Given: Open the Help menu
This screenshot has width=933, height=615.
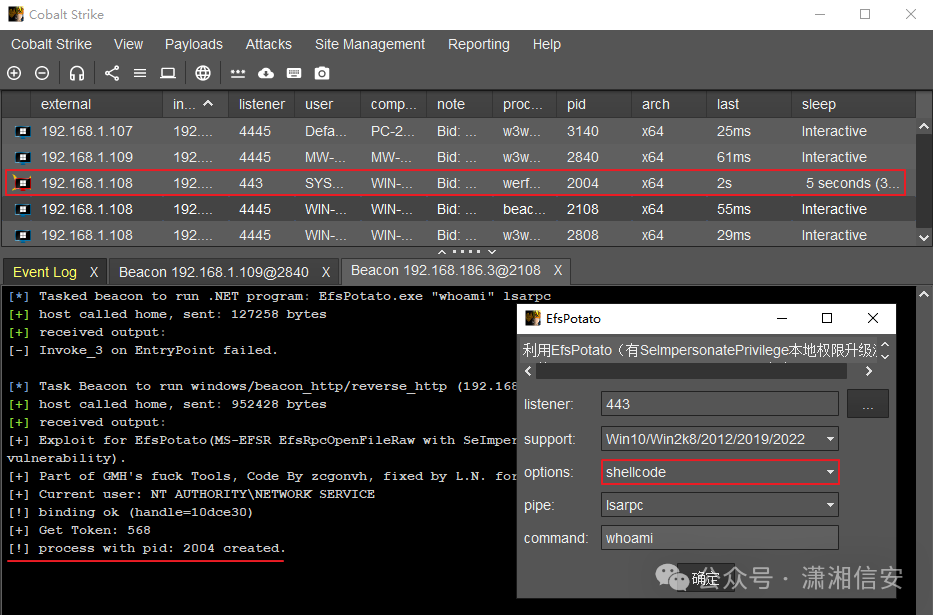Looking at the screenshot, I should pos(546,45).
